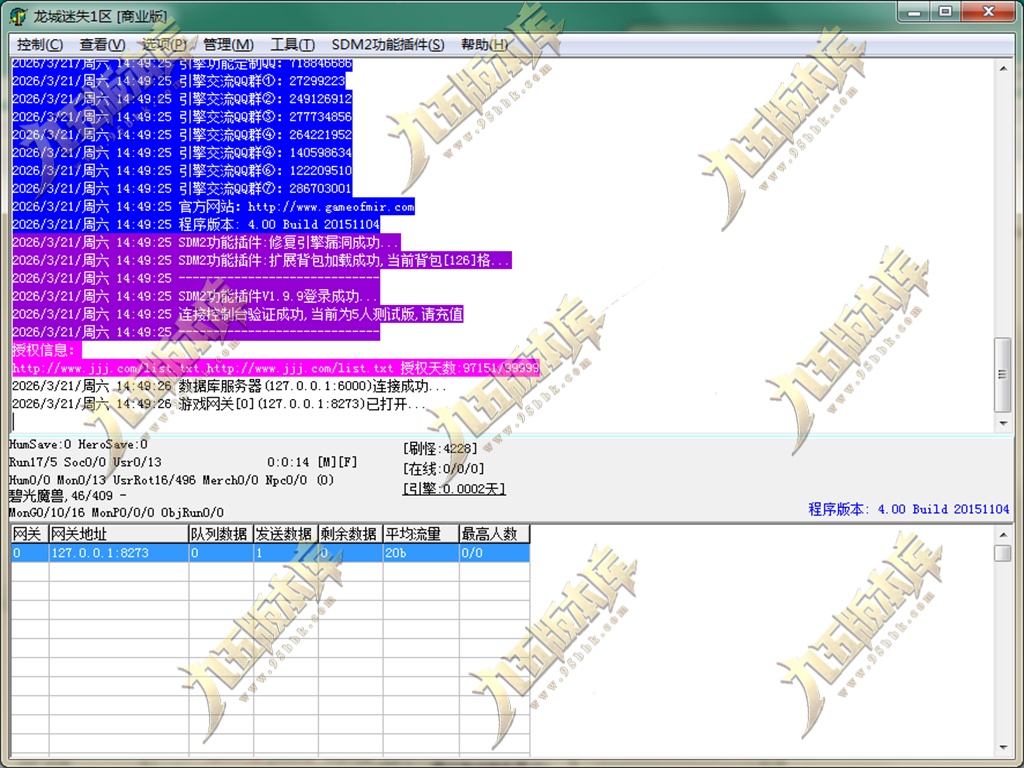
Task: Click log line 引擎交流QQ群②: 249126912
Action: point(182,99)
